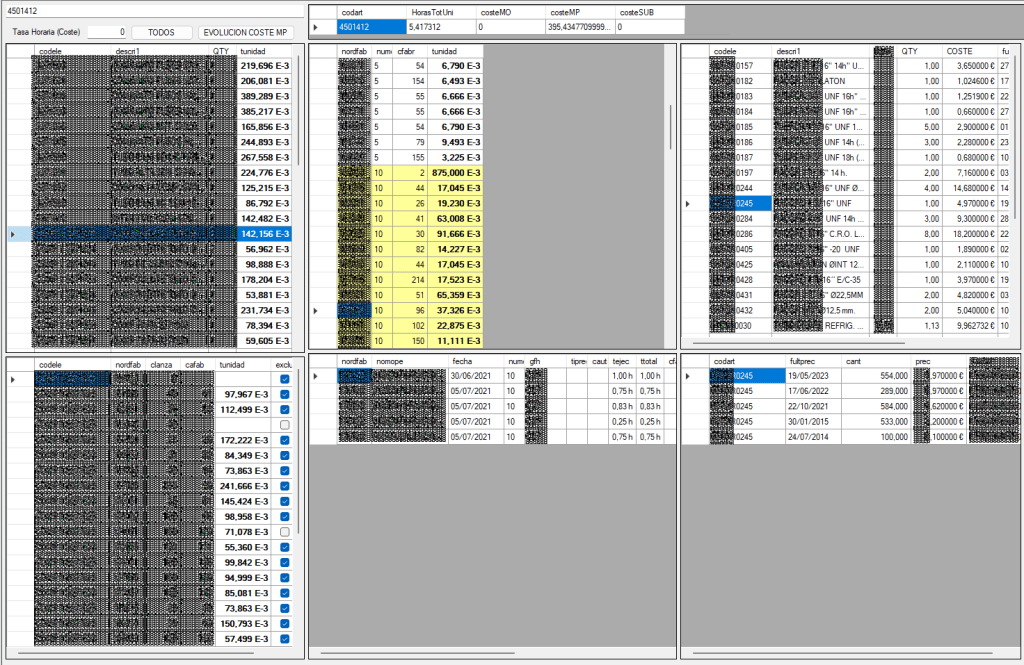The image size is (1024, 665).
Task: Click the TODOS button
Action: 161,32
